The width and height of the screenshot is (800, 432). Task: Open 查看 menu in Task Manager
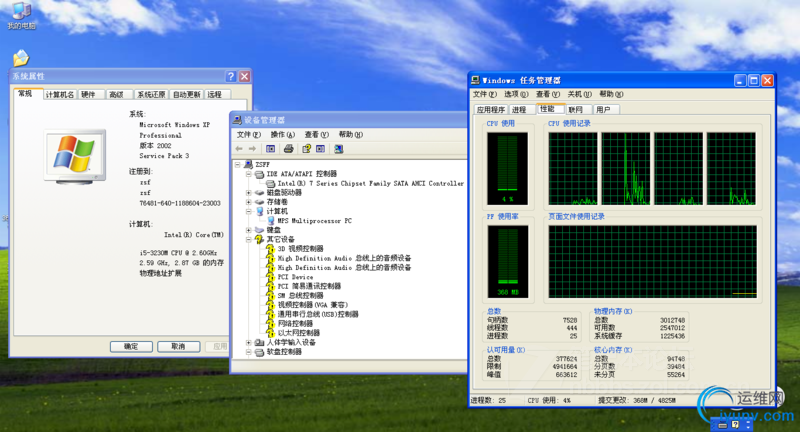[x=547, y=94]
